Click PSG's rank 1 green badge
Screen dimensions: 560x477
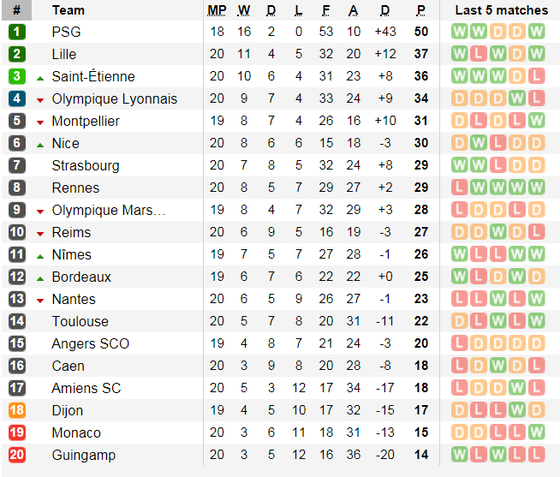pos(17,32)
